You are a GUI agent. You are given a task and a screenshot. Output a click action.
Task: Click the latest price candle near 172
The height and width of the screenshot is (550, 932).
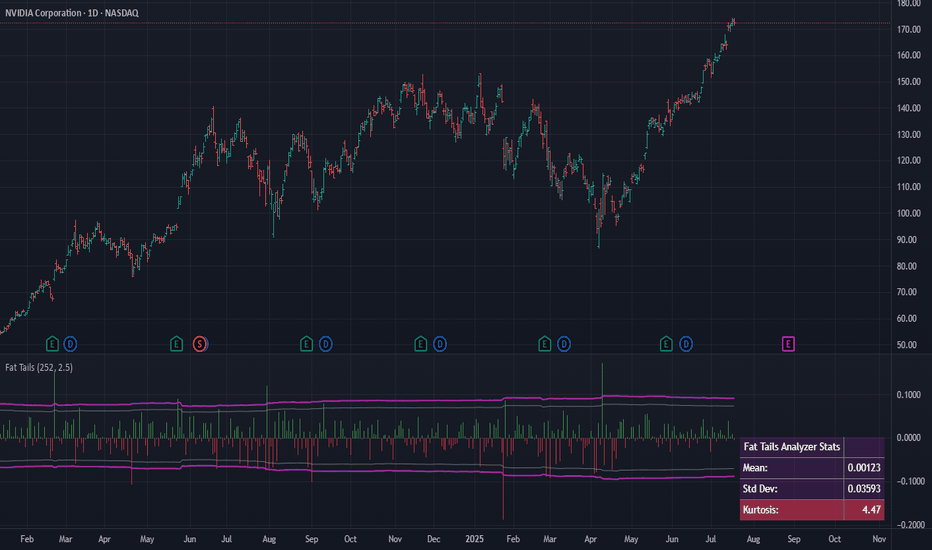click(x=733, y=22)
